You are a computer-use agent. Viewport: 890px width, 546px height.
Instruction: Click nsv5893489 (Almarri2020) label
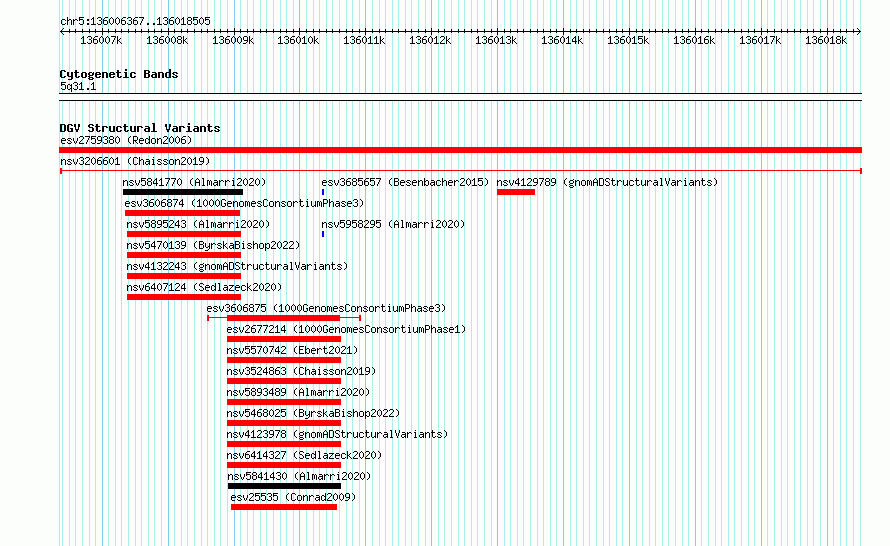pyautogui.click(x=298, y=392)
